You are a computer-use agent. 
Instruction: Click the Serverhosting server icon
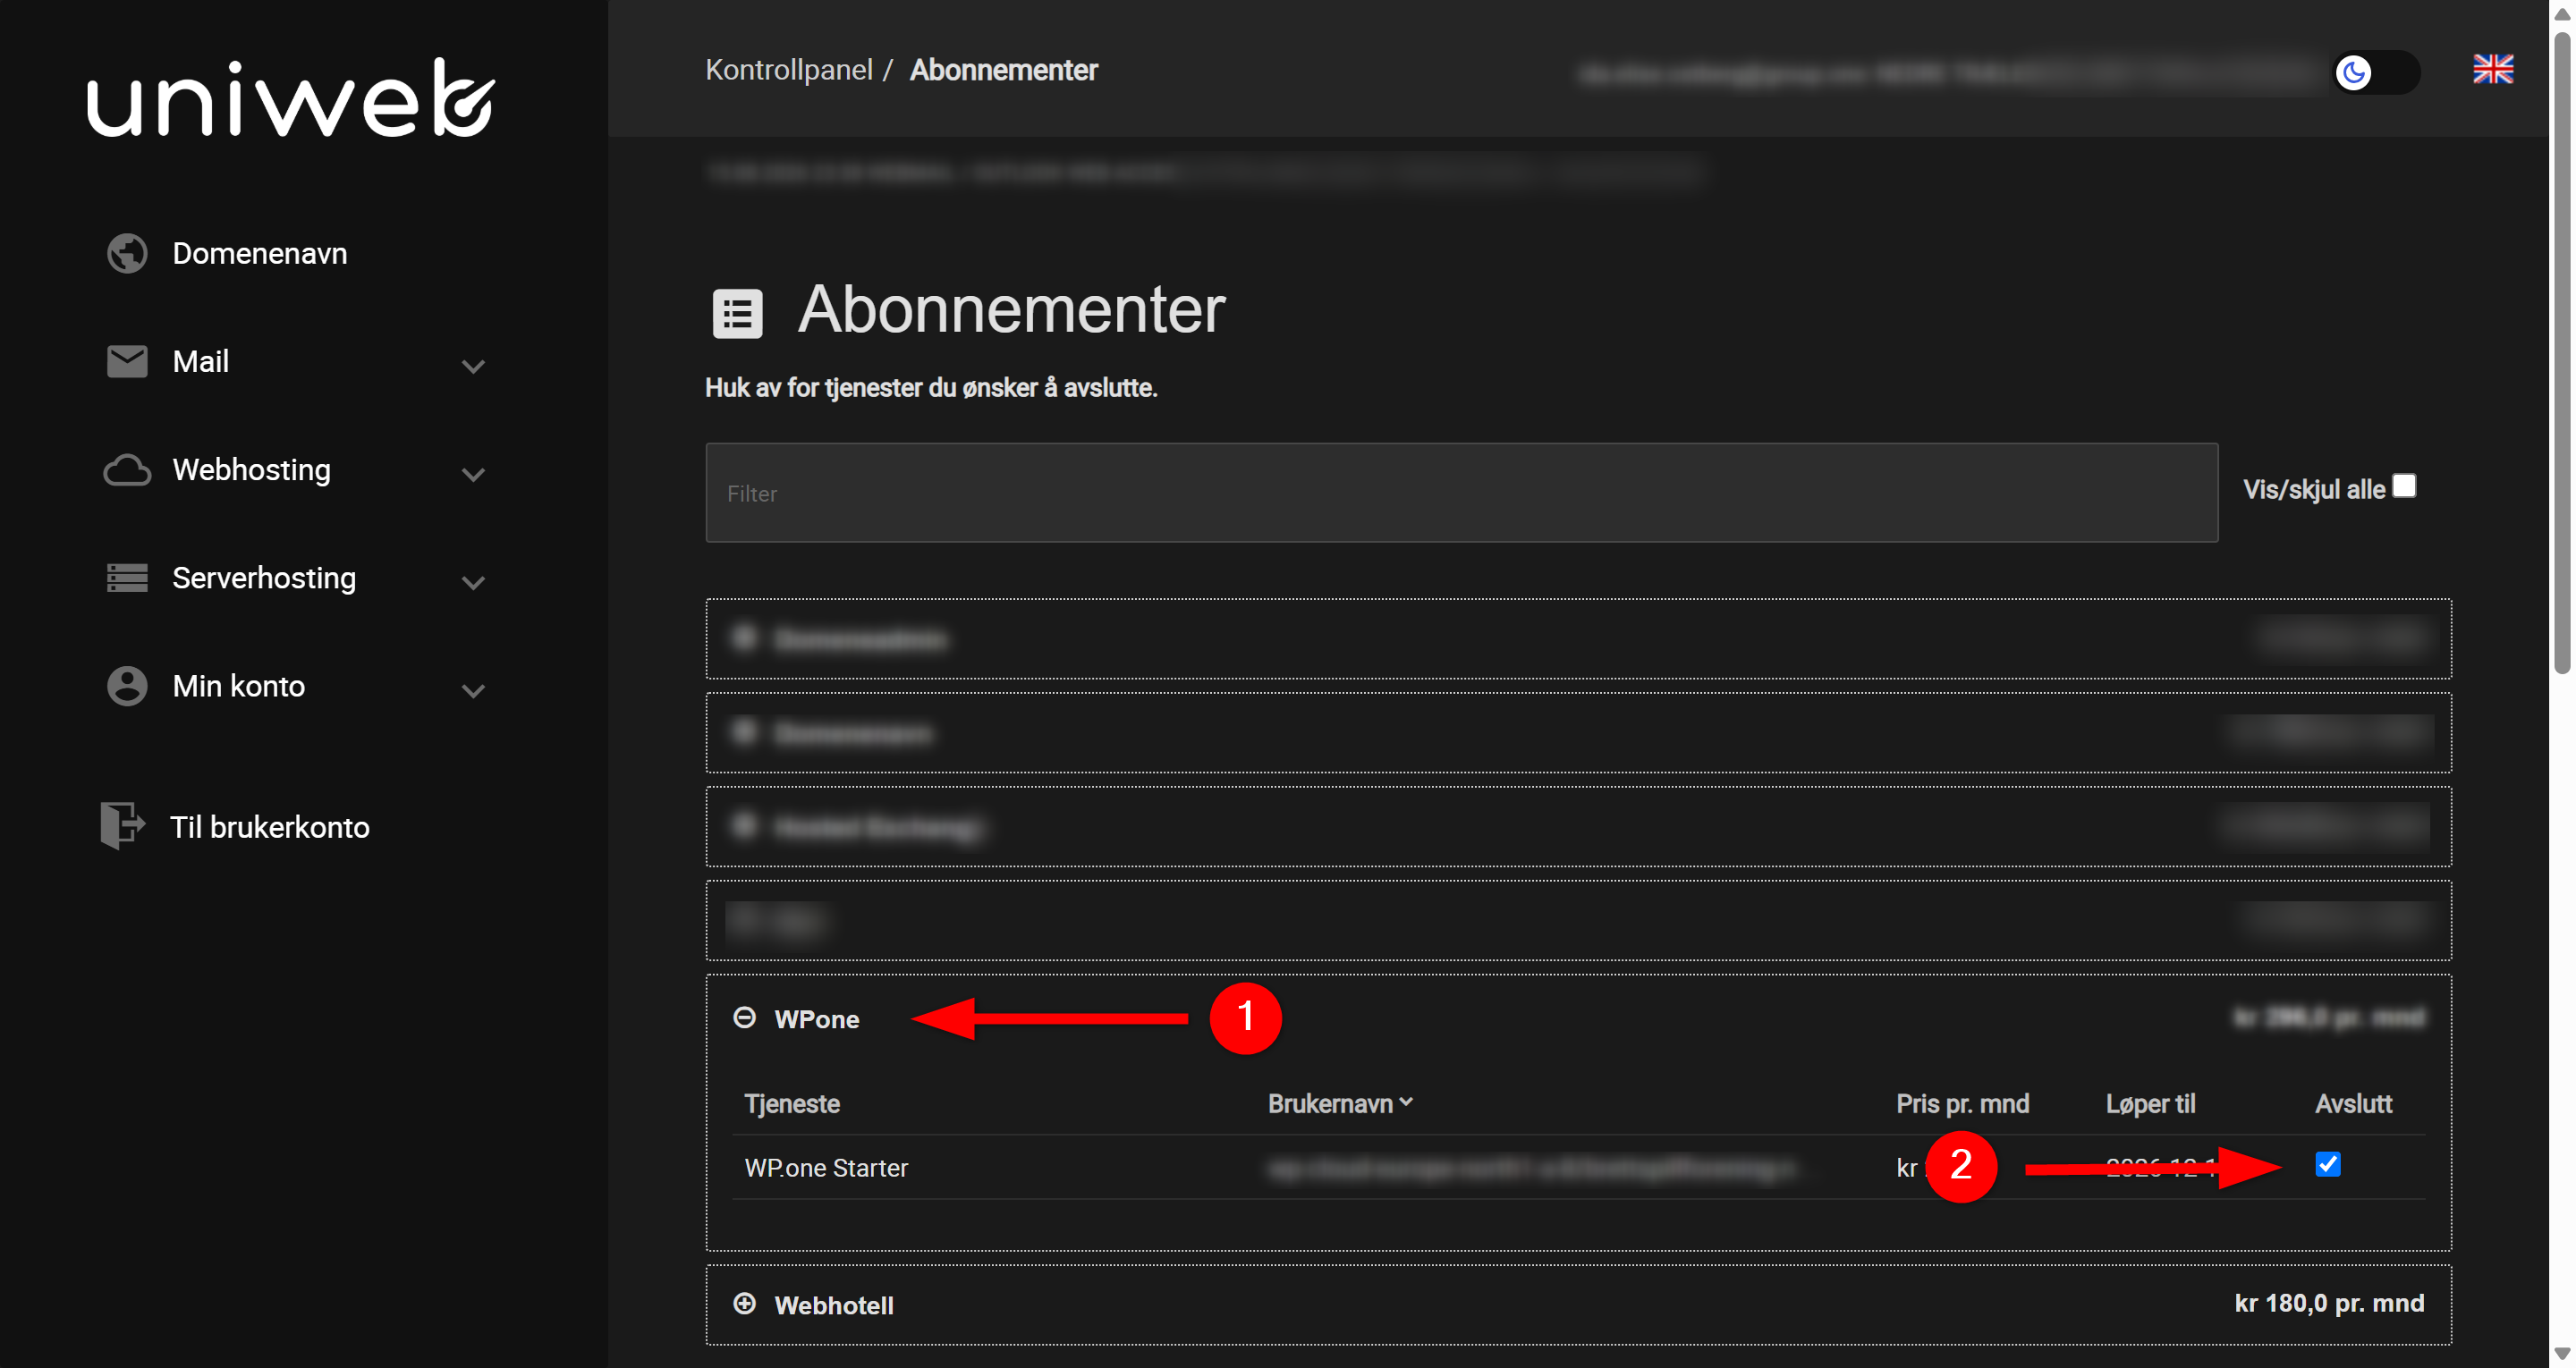[127, 578]
